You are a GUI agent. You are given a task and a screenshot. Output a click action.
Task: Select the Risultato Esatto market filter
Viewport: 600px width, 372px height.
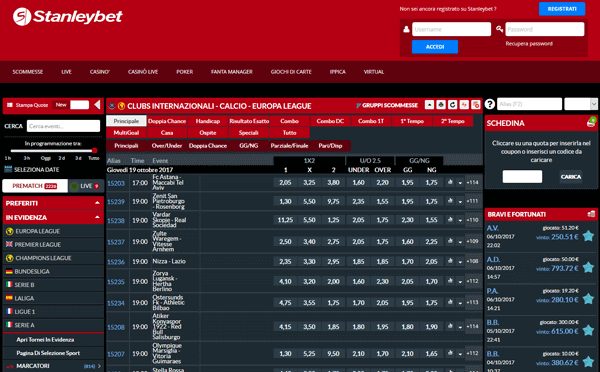tap(249, 121)
